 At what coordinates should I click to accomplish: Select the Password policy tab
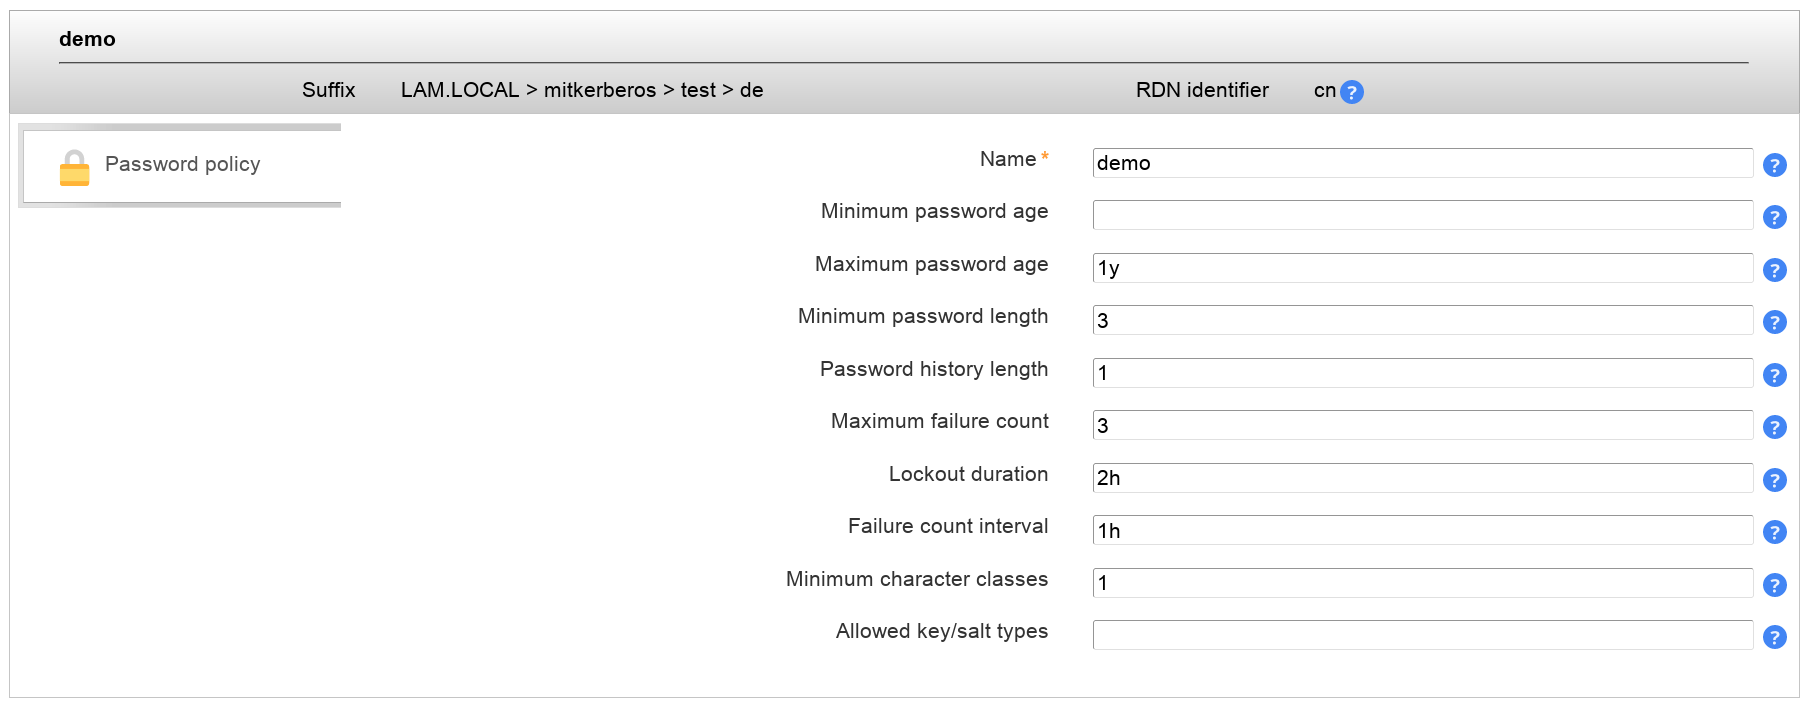point(182,165)
